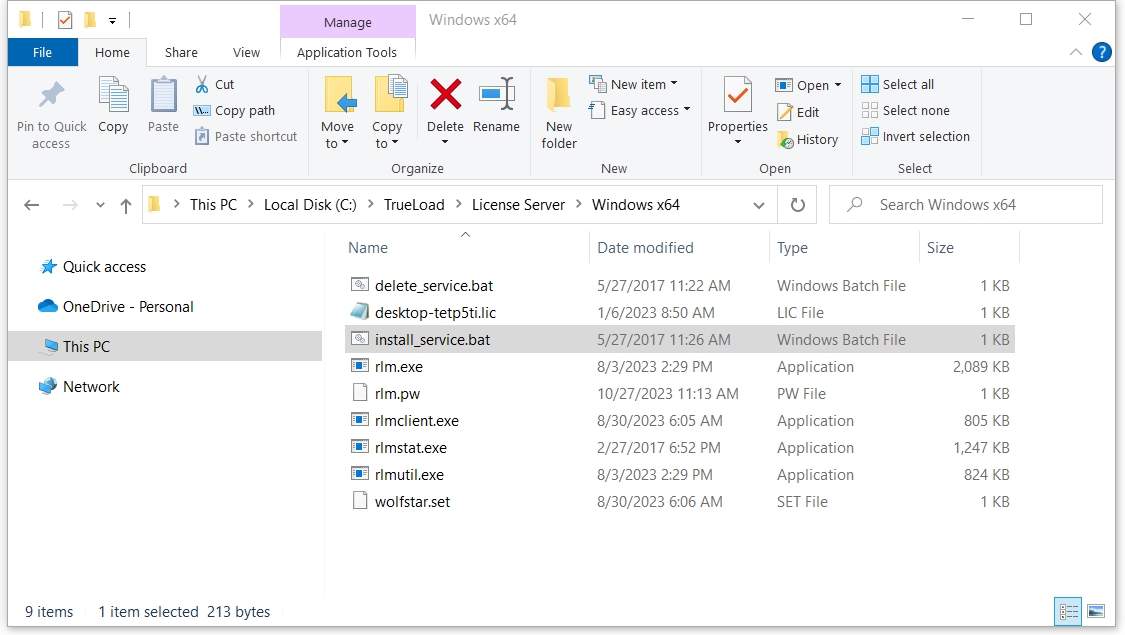
Task: Click the Rename icon in the Organize group
Action: 496,97
